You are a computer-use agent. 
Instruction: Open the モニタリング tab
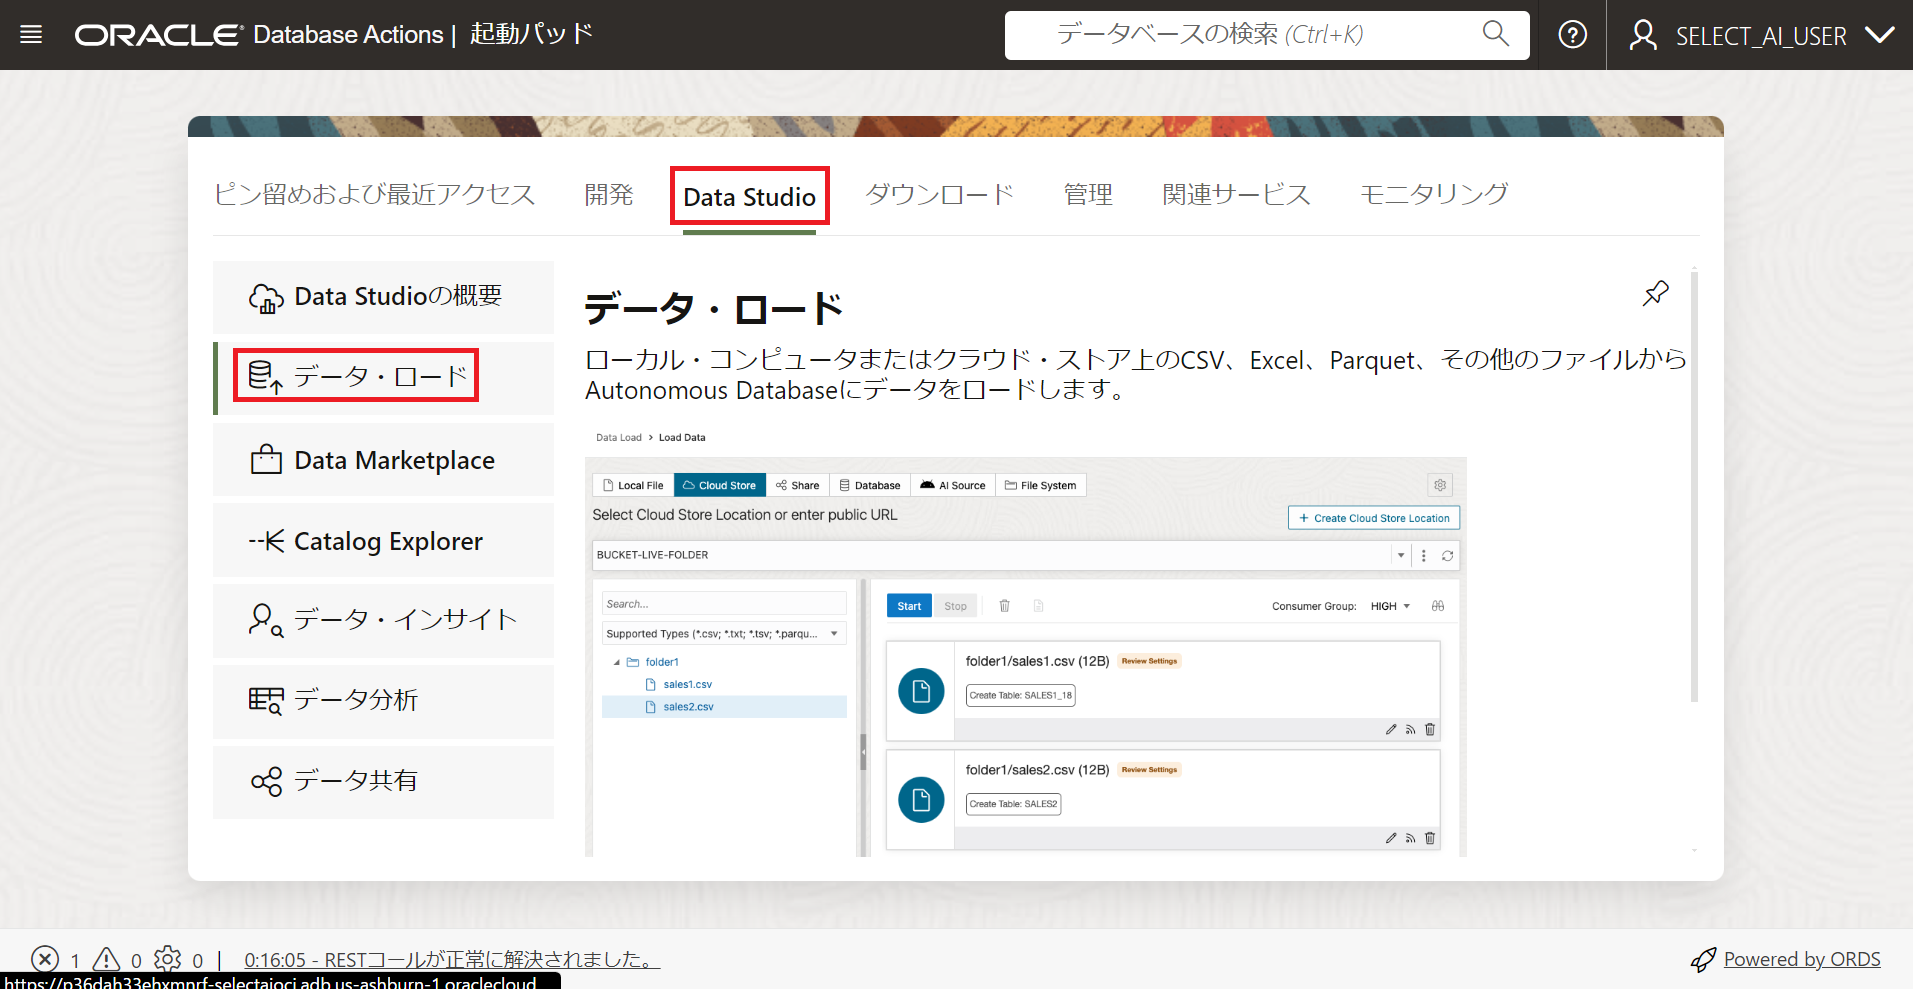[x=1433, y=195]
